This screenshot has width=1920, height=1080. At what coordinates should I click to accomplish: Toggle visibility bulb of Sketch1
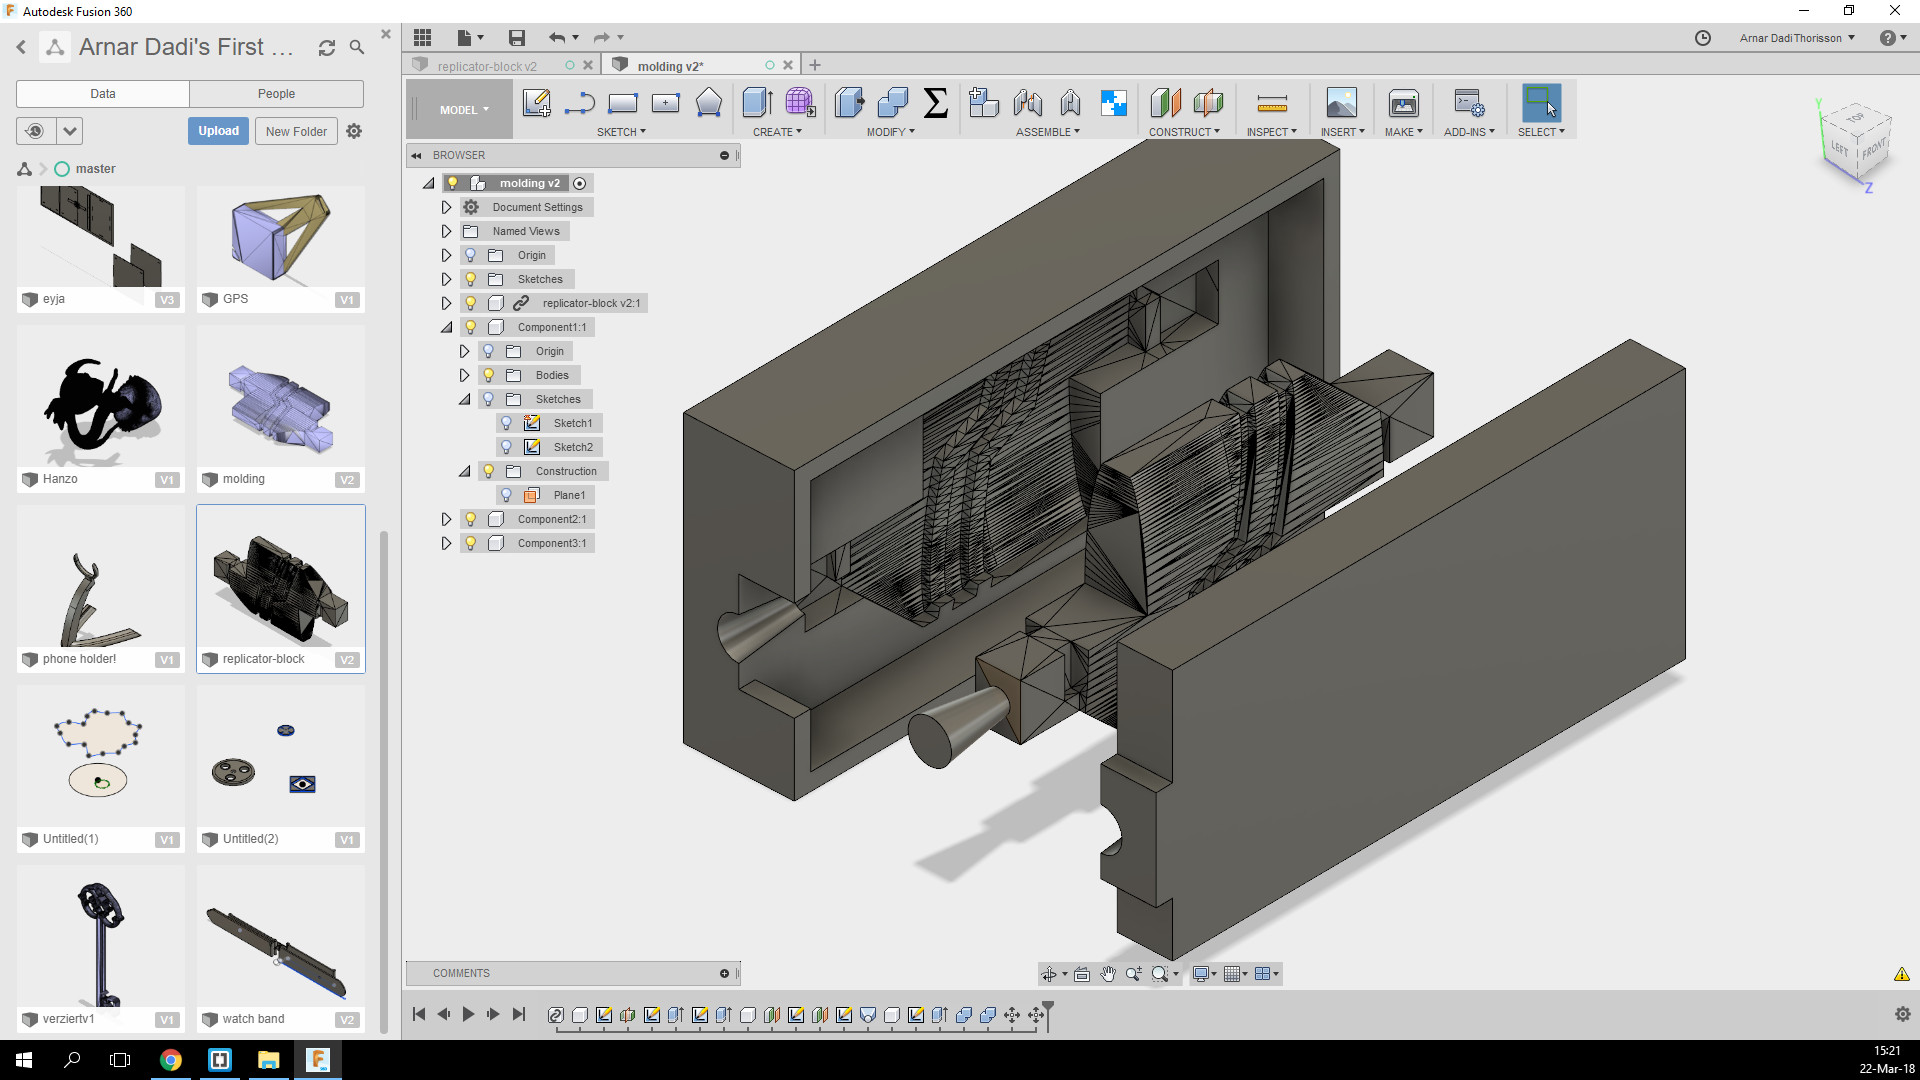[506, 423]
